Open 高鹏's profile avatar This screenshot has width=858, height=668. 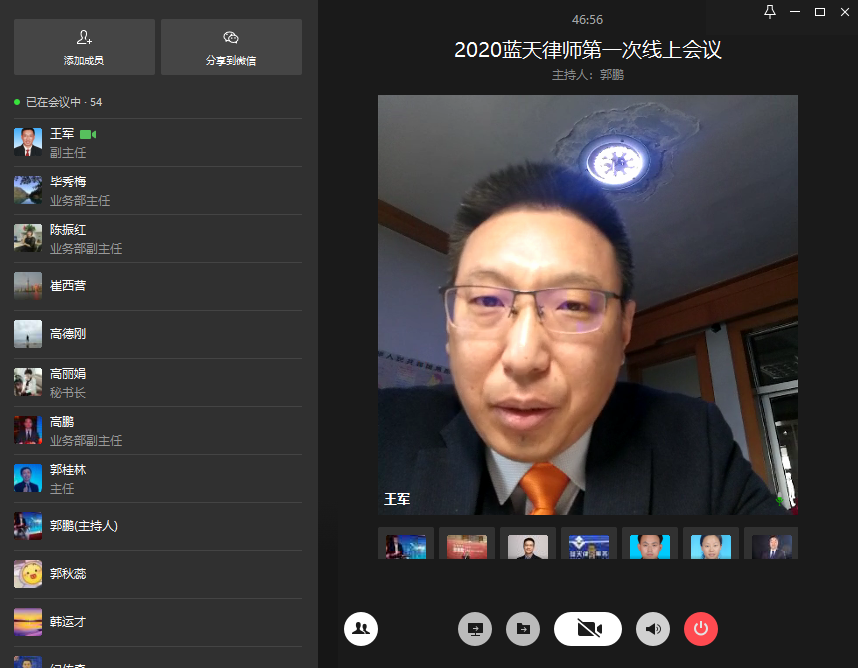28,430
